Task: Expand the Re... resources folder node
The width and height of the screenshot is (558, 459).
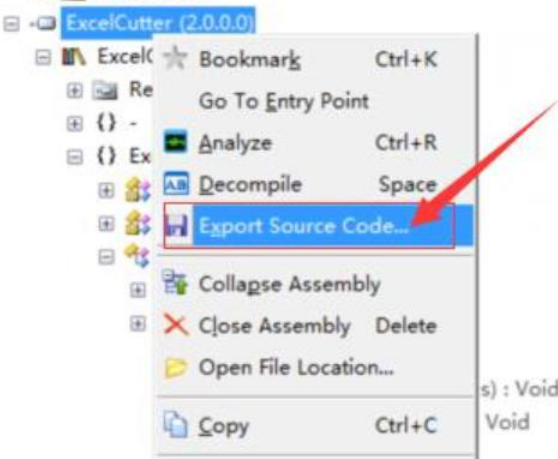Action: click(74, 91)
